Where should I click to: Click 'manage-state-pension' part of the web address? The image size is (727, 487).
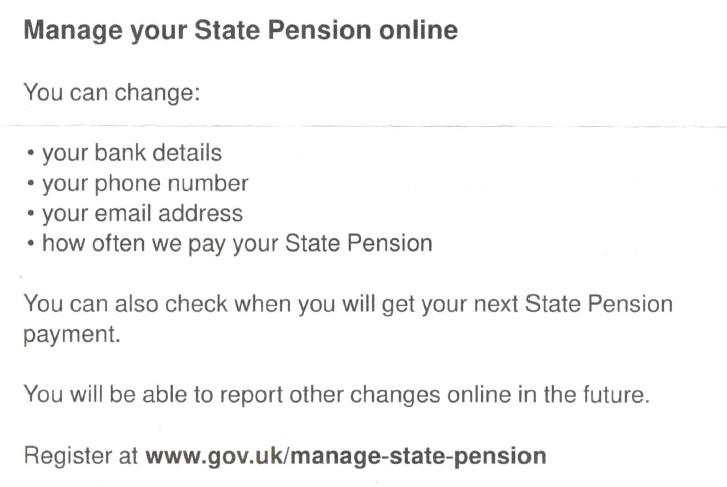[418, 456]
